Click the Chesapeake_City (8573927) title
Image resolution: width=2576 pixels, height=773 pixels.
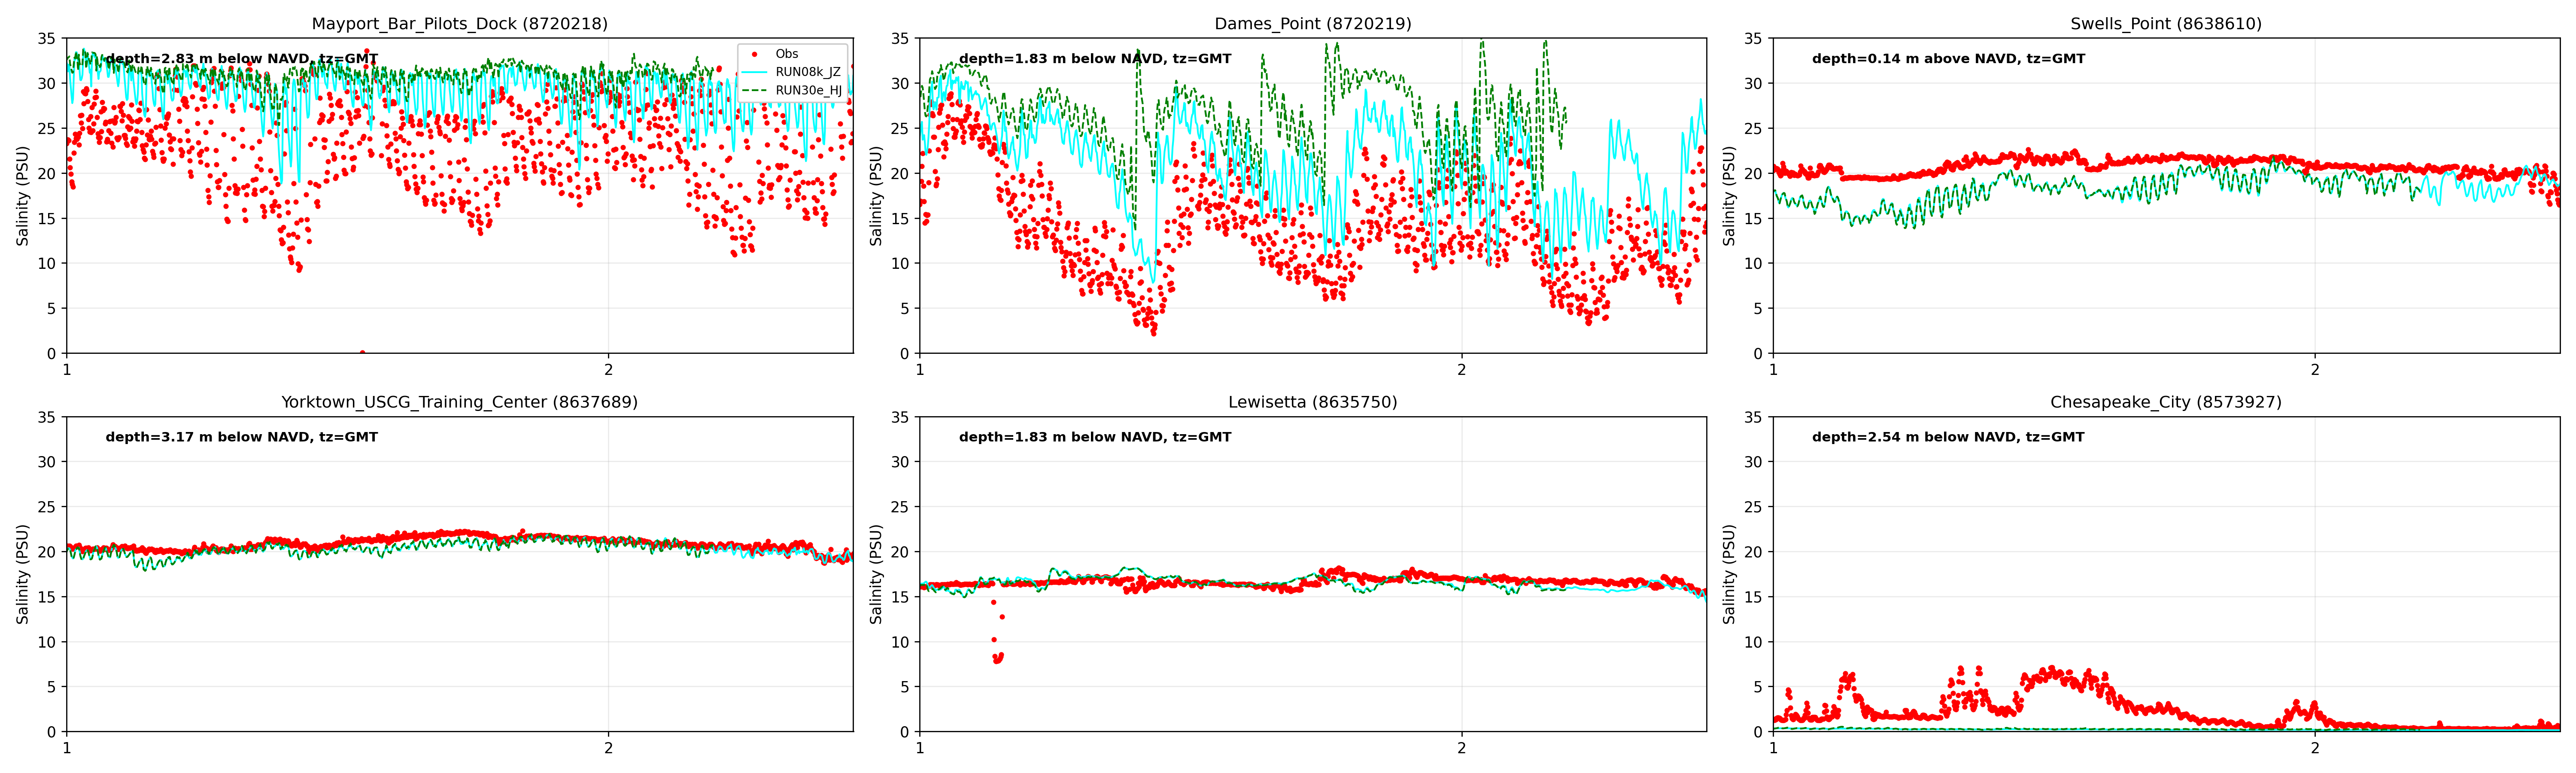point(2165,402)
